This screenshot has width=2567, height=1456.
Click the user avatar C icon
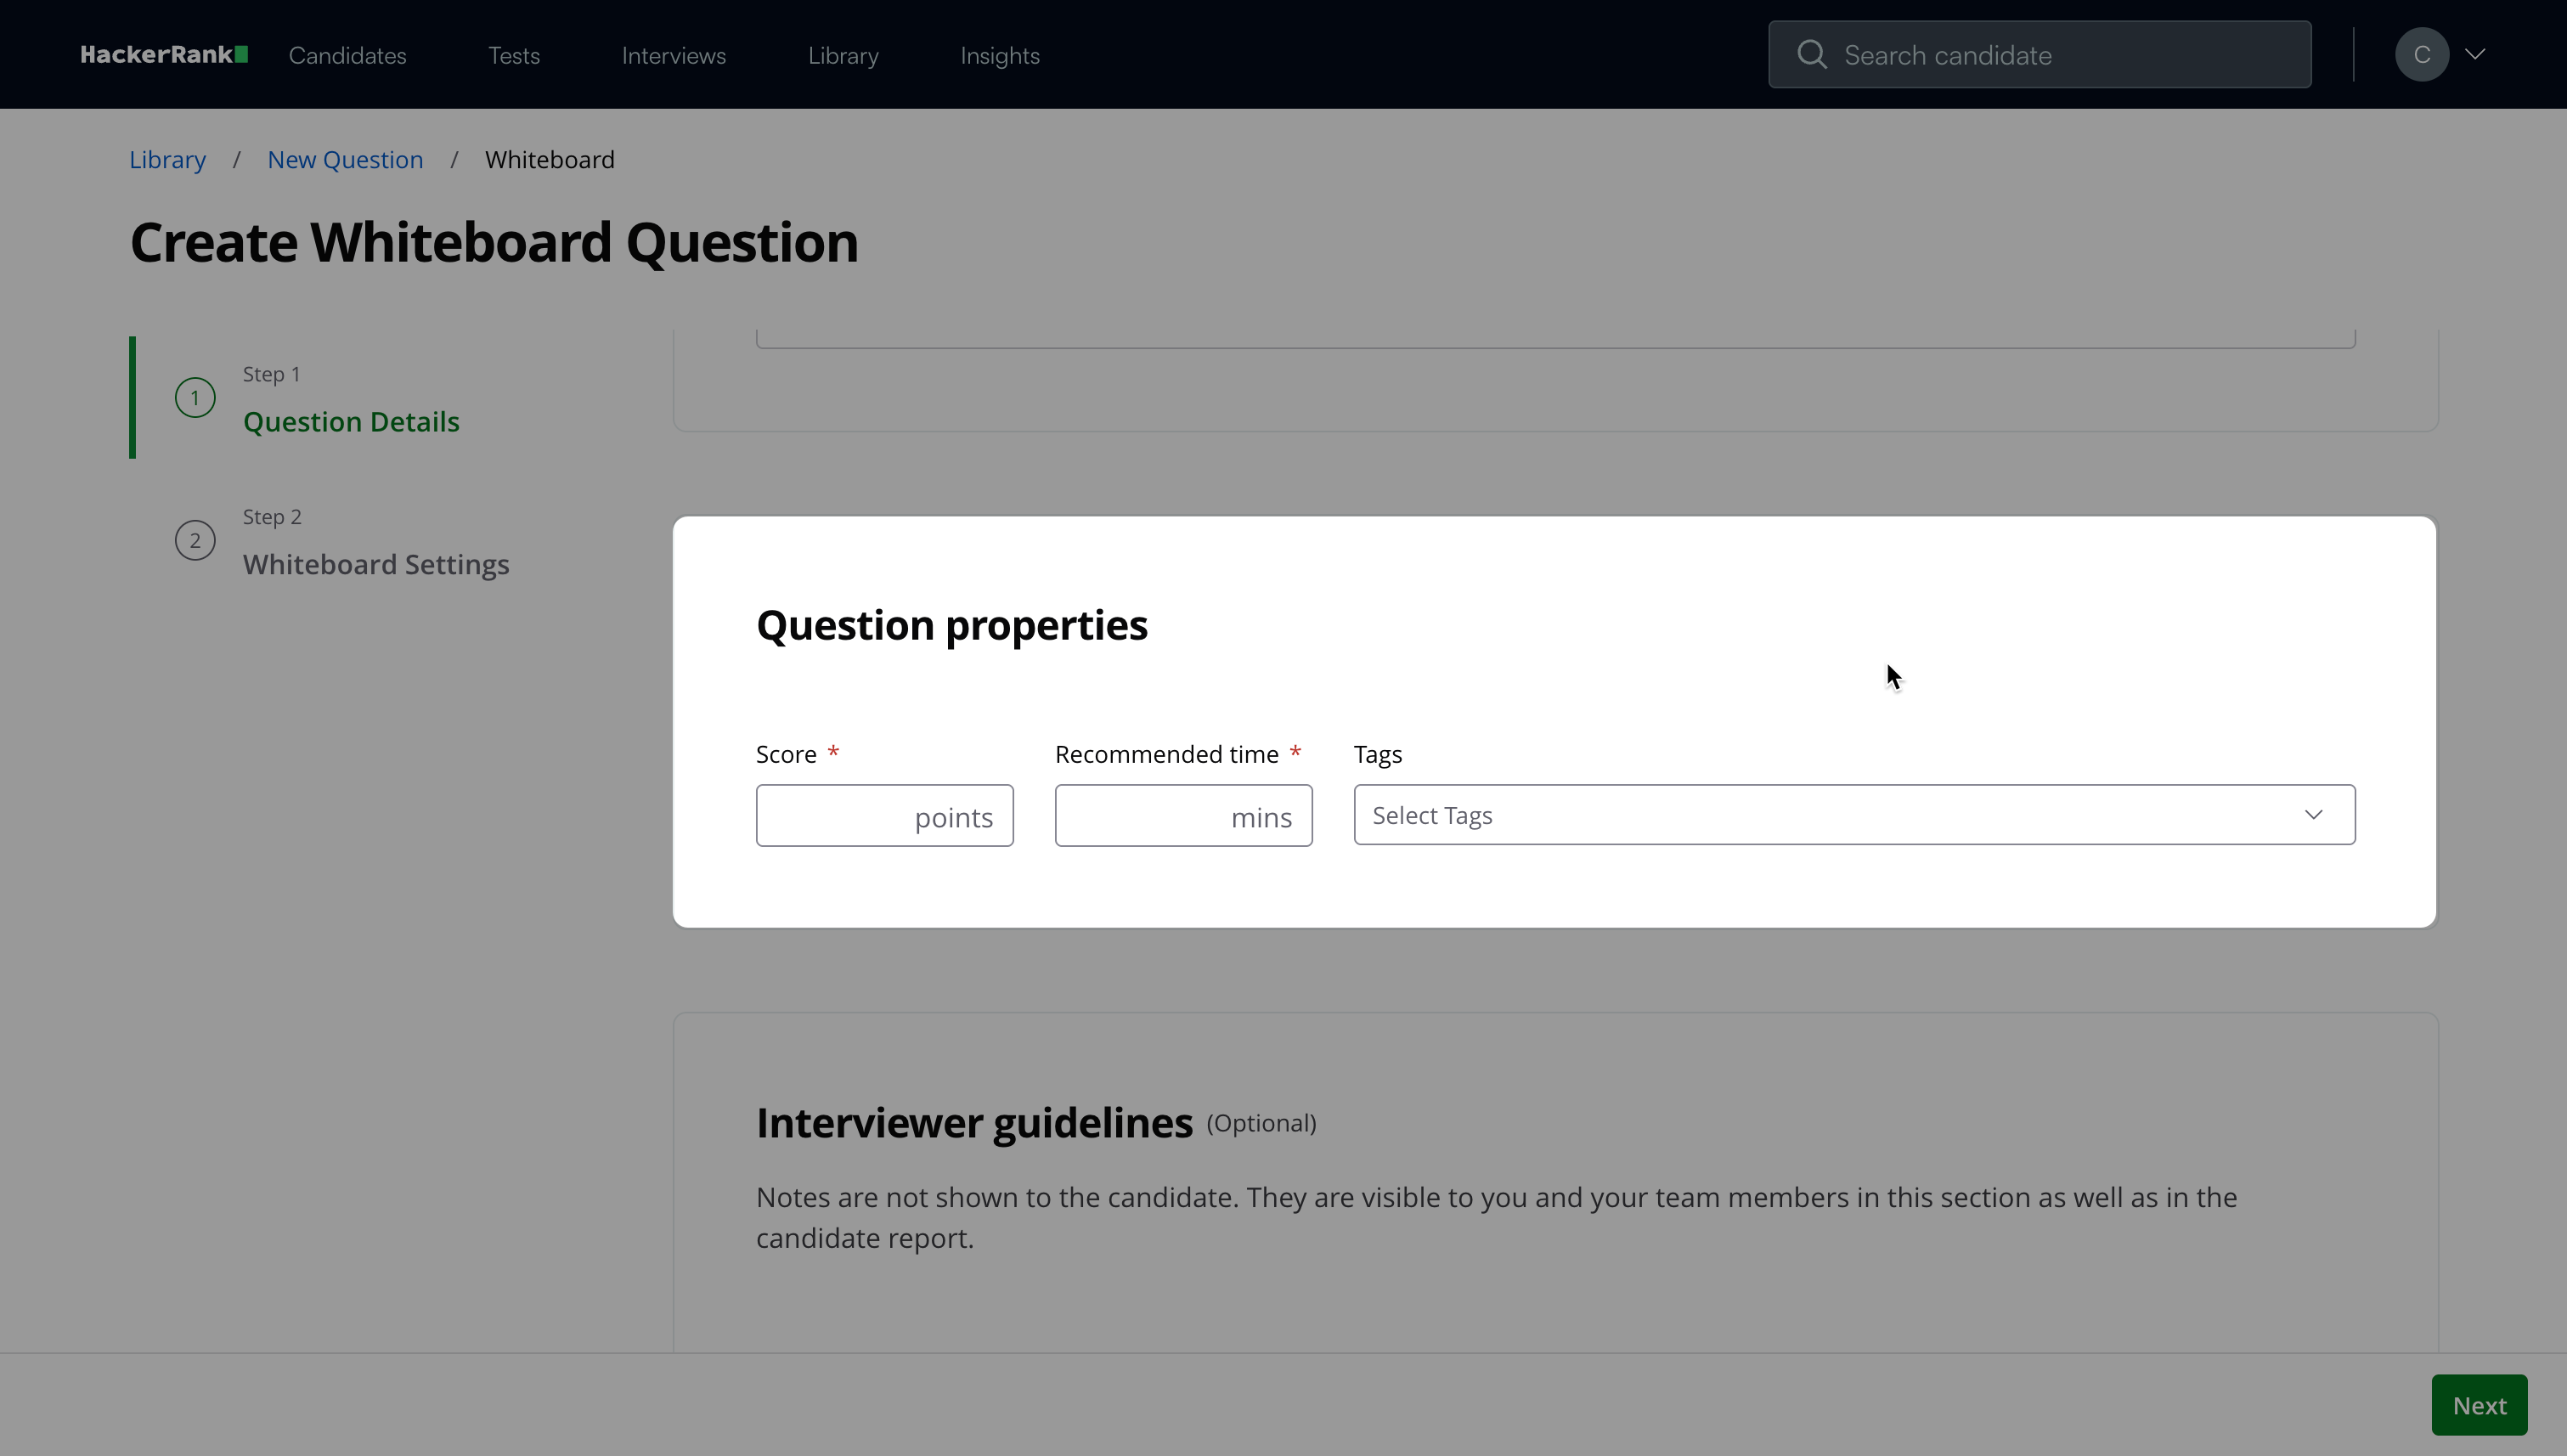[x=2421, y=55]
